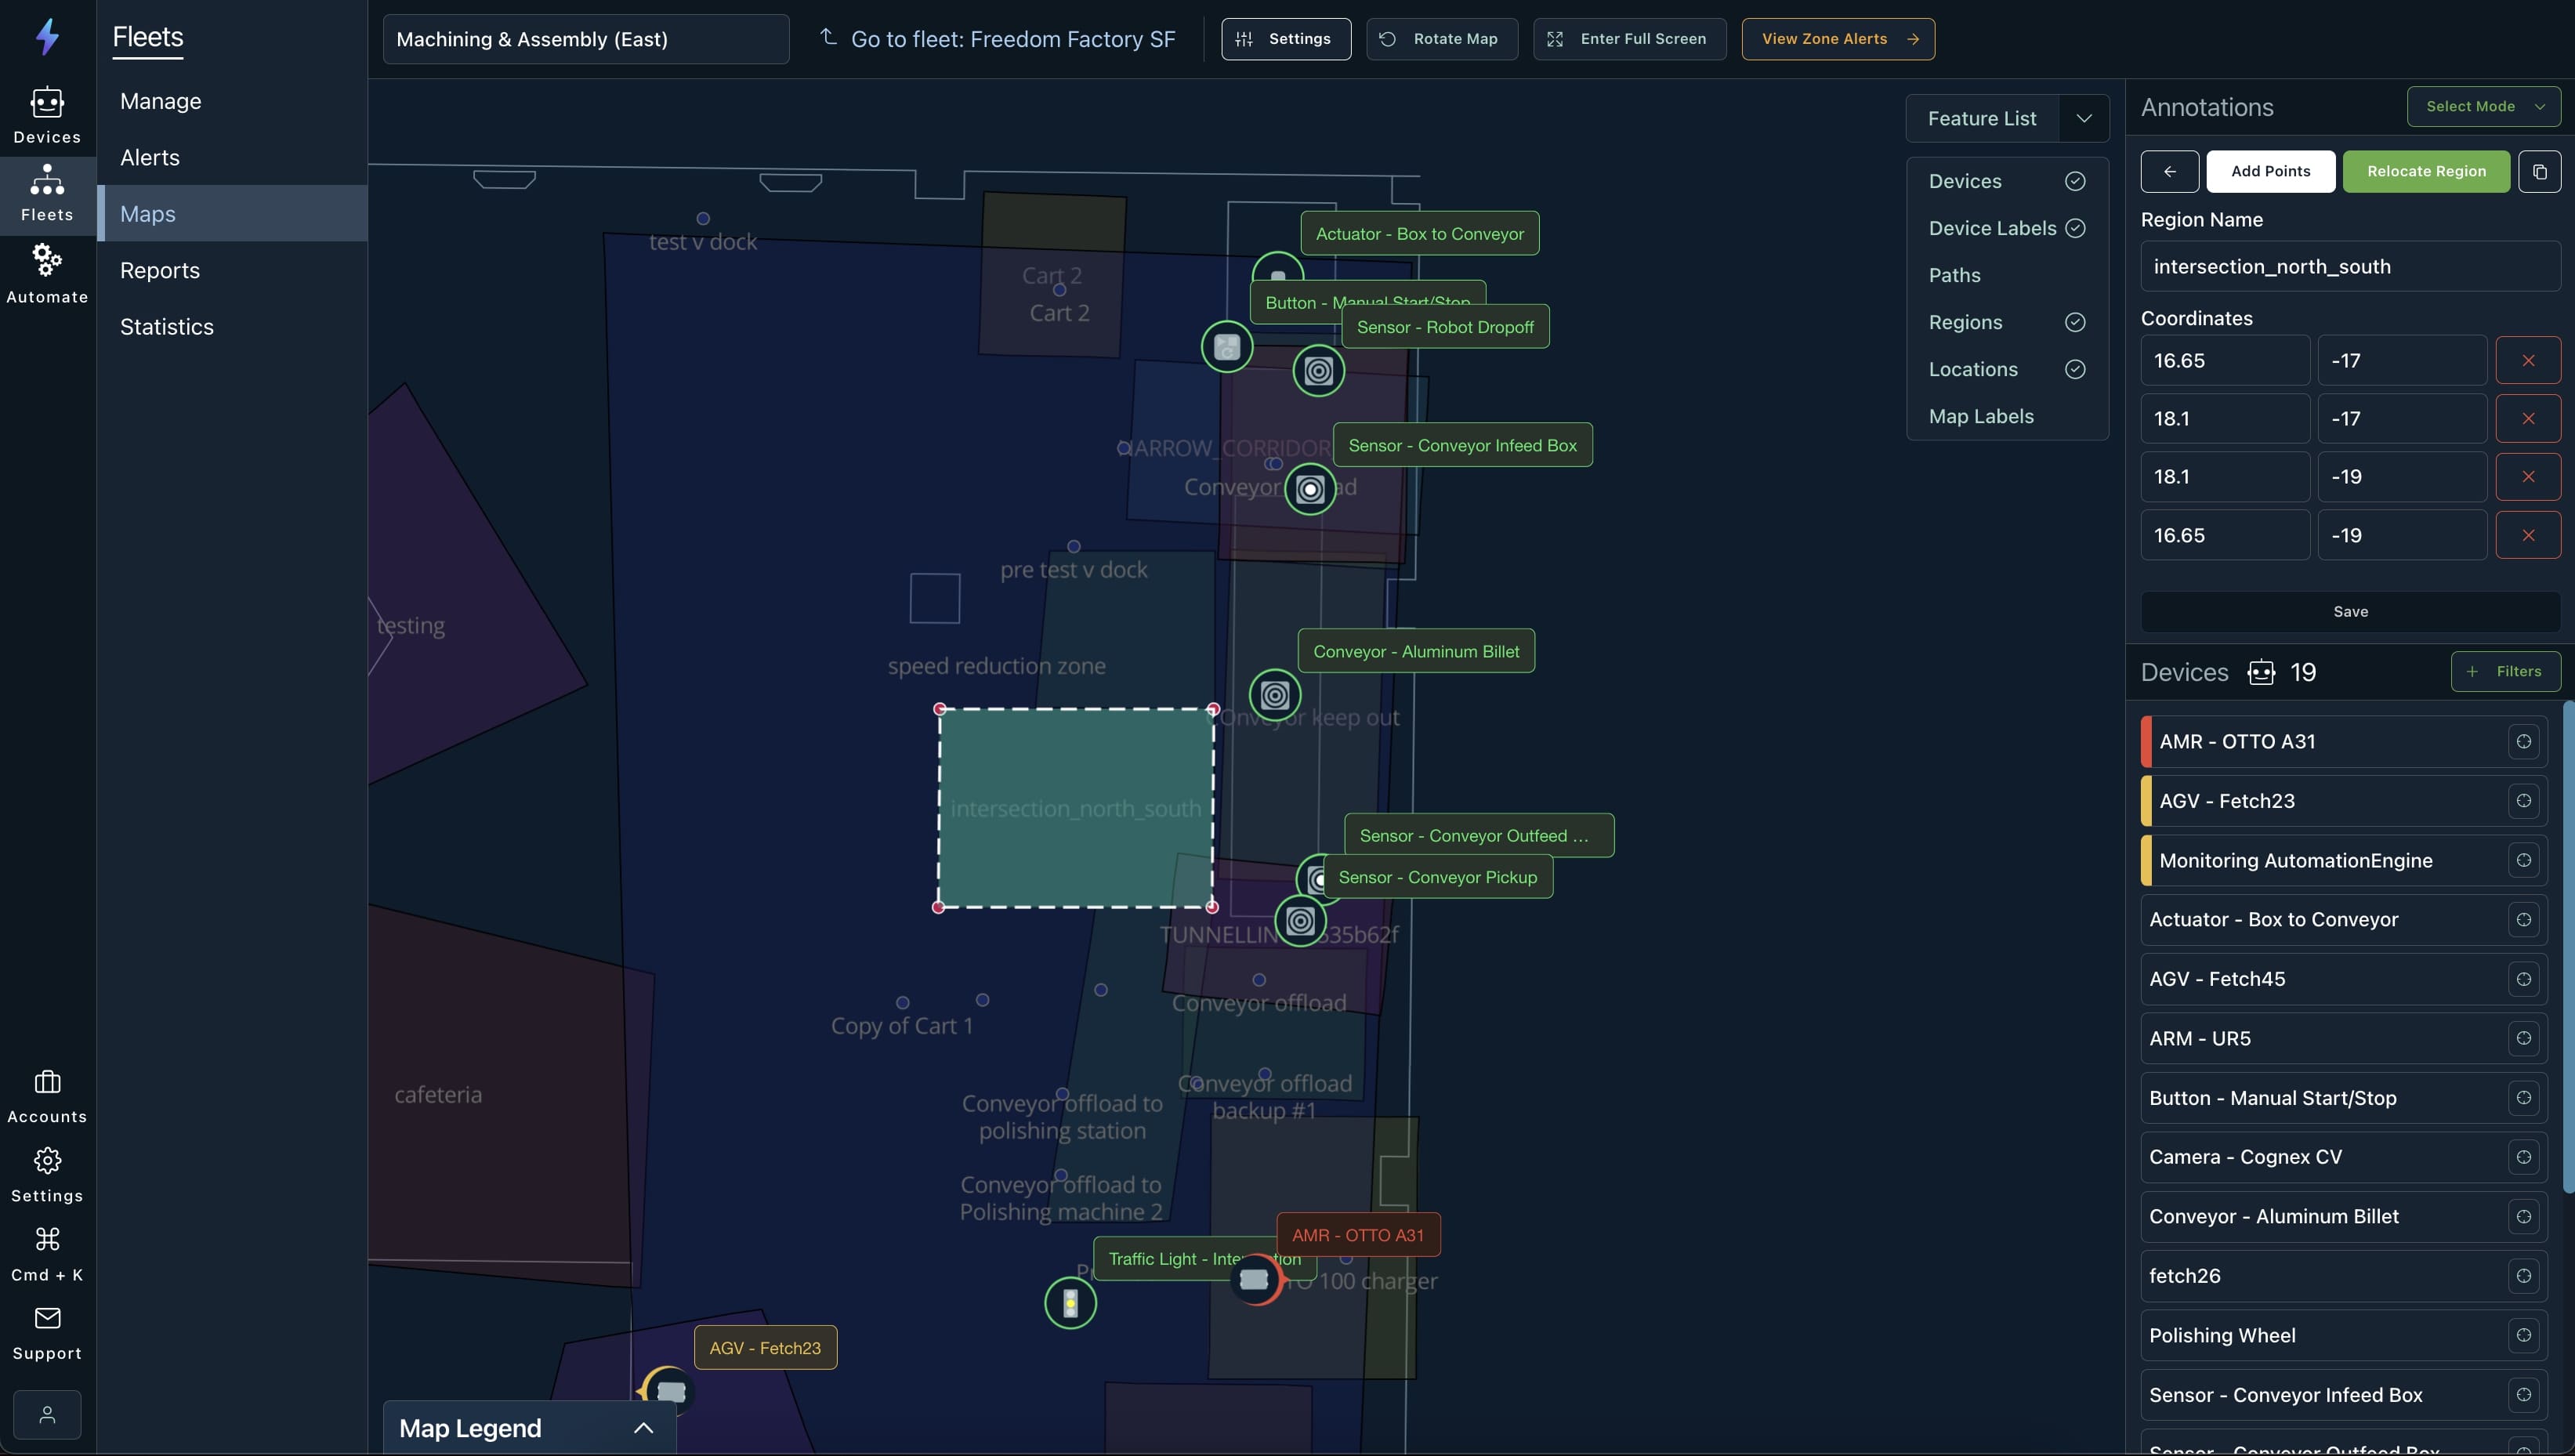Click the Relocate Region button
This screenshot has height=1456, width=2575.
[2425, 171]
